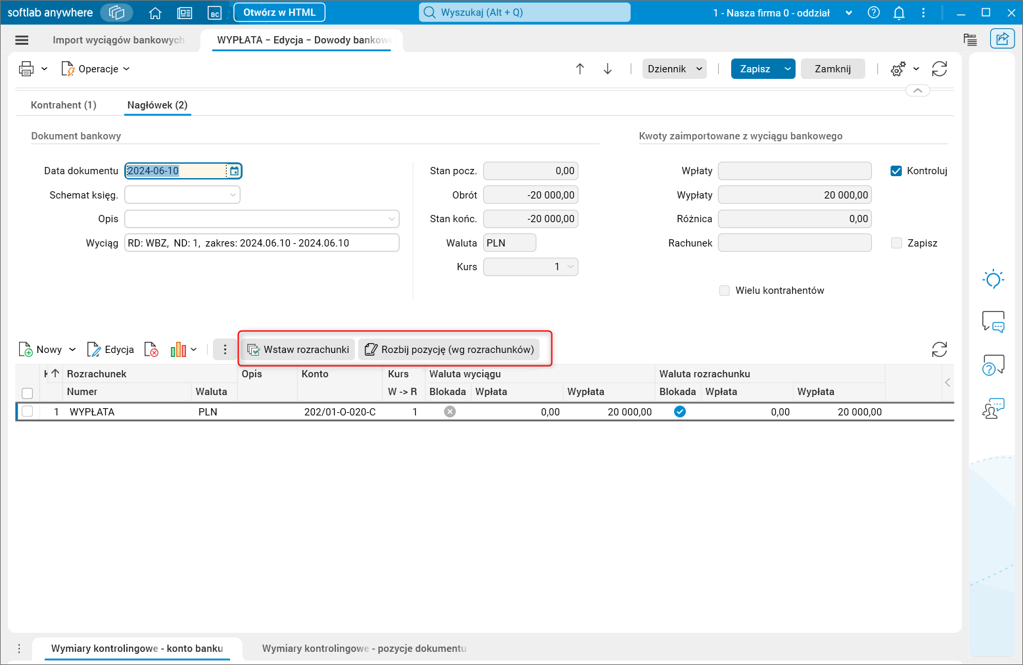The width and height of the screenshot is (1023, 665).
Task: Click the Zamknij button
Action: [x=832, y=69]
